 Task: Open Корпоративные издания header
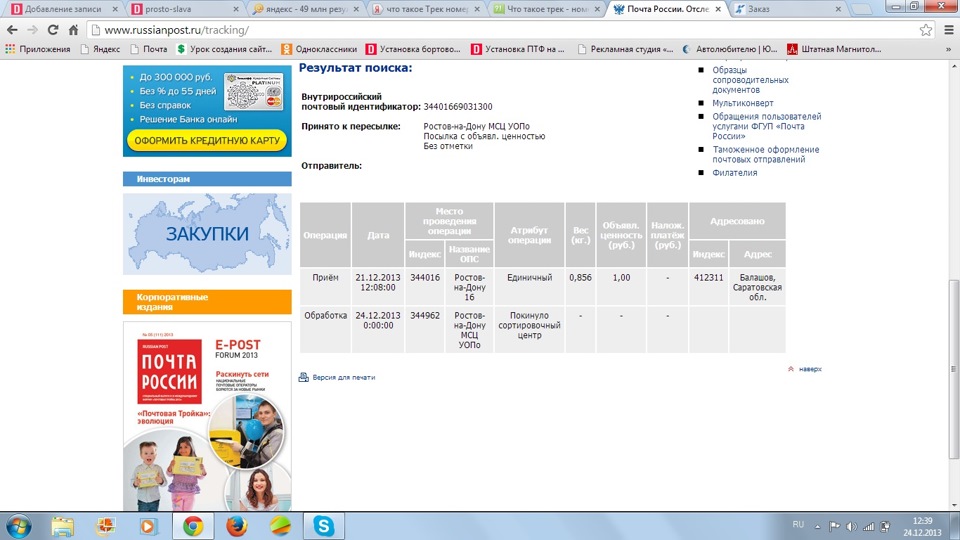tap(207, 302)
